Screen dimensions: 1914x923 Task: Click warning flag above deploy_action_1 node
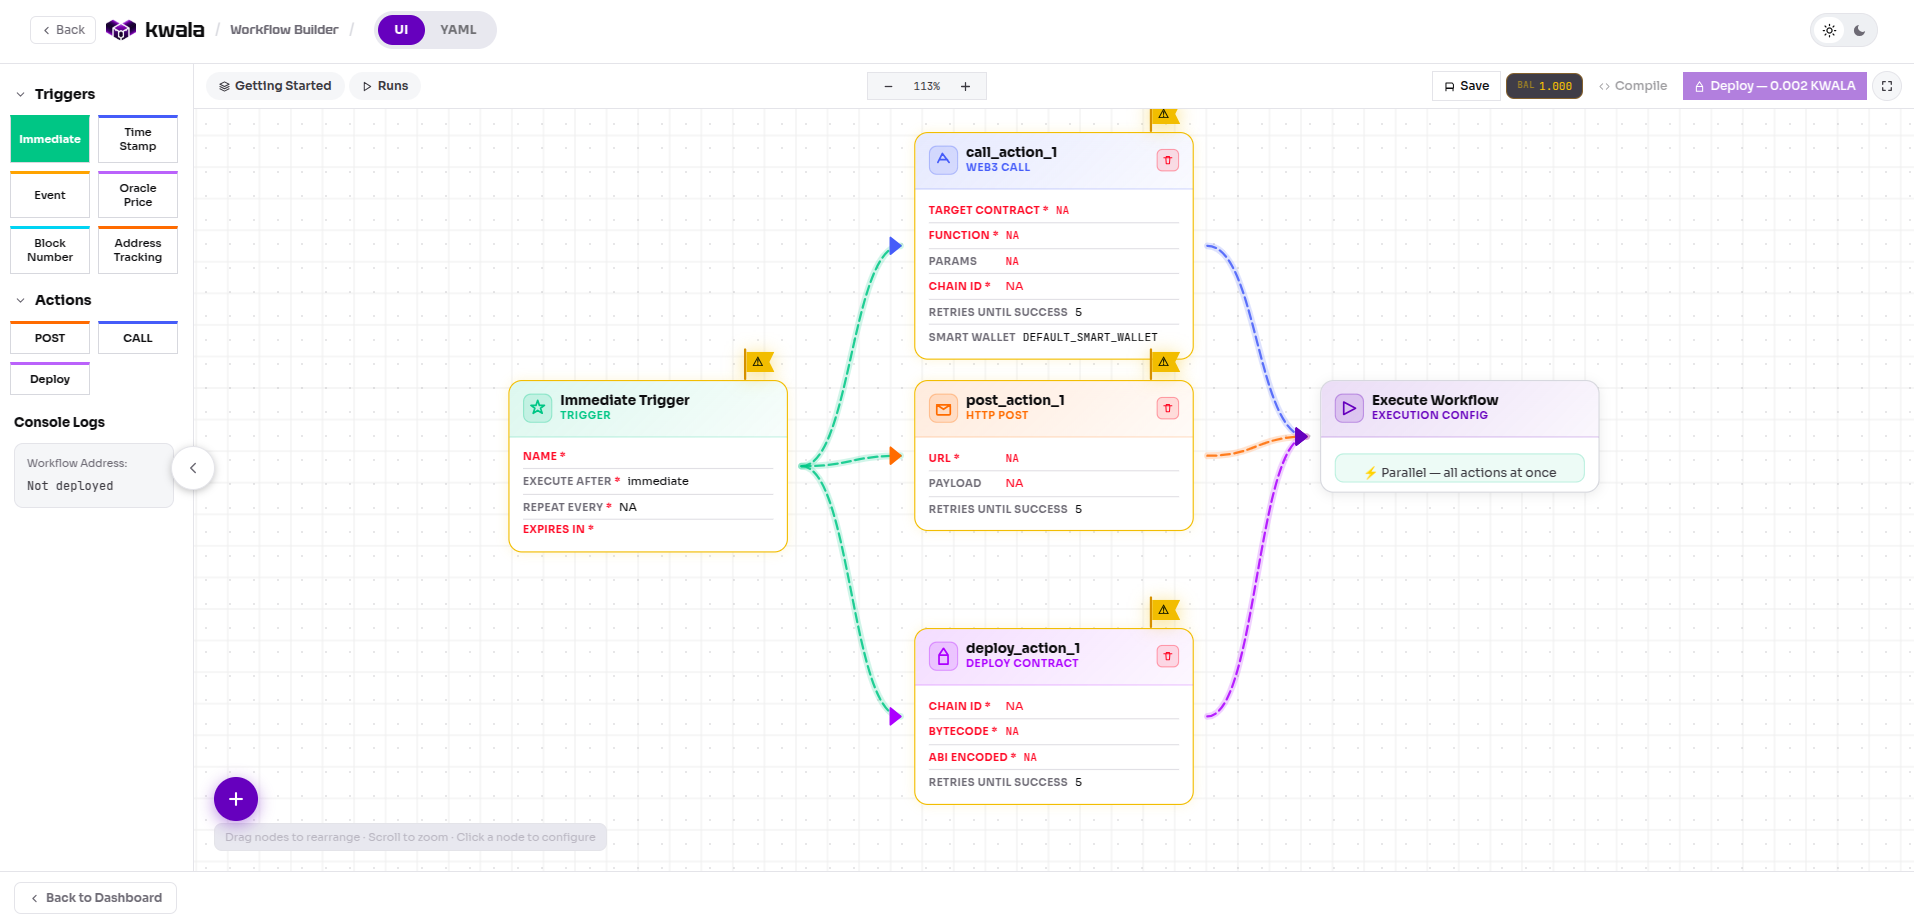pyautogui.click(x=1164, y=610)
